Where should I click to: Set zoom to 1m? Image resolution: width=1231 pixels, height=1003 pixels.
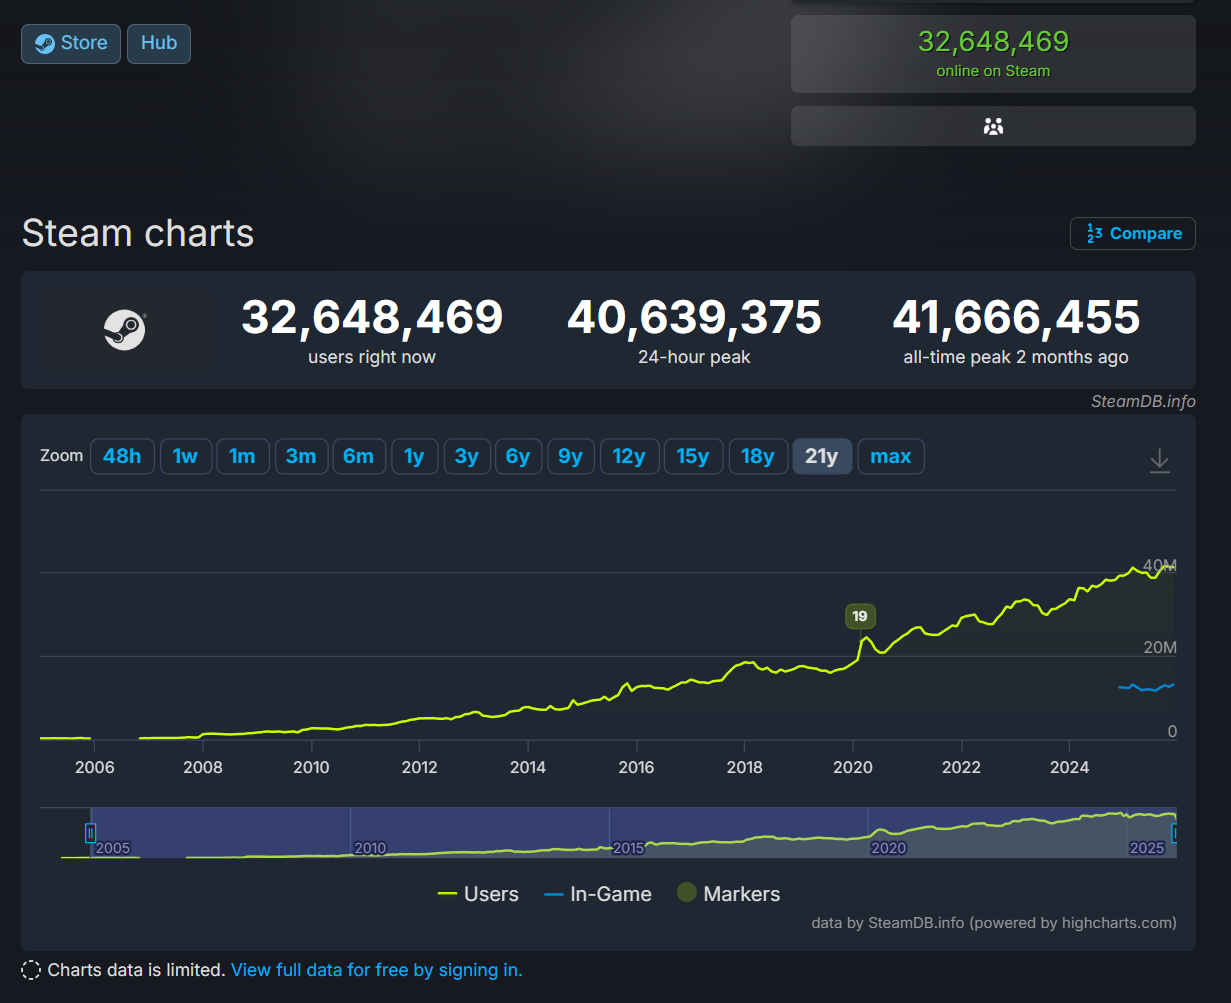pos(242,456)
